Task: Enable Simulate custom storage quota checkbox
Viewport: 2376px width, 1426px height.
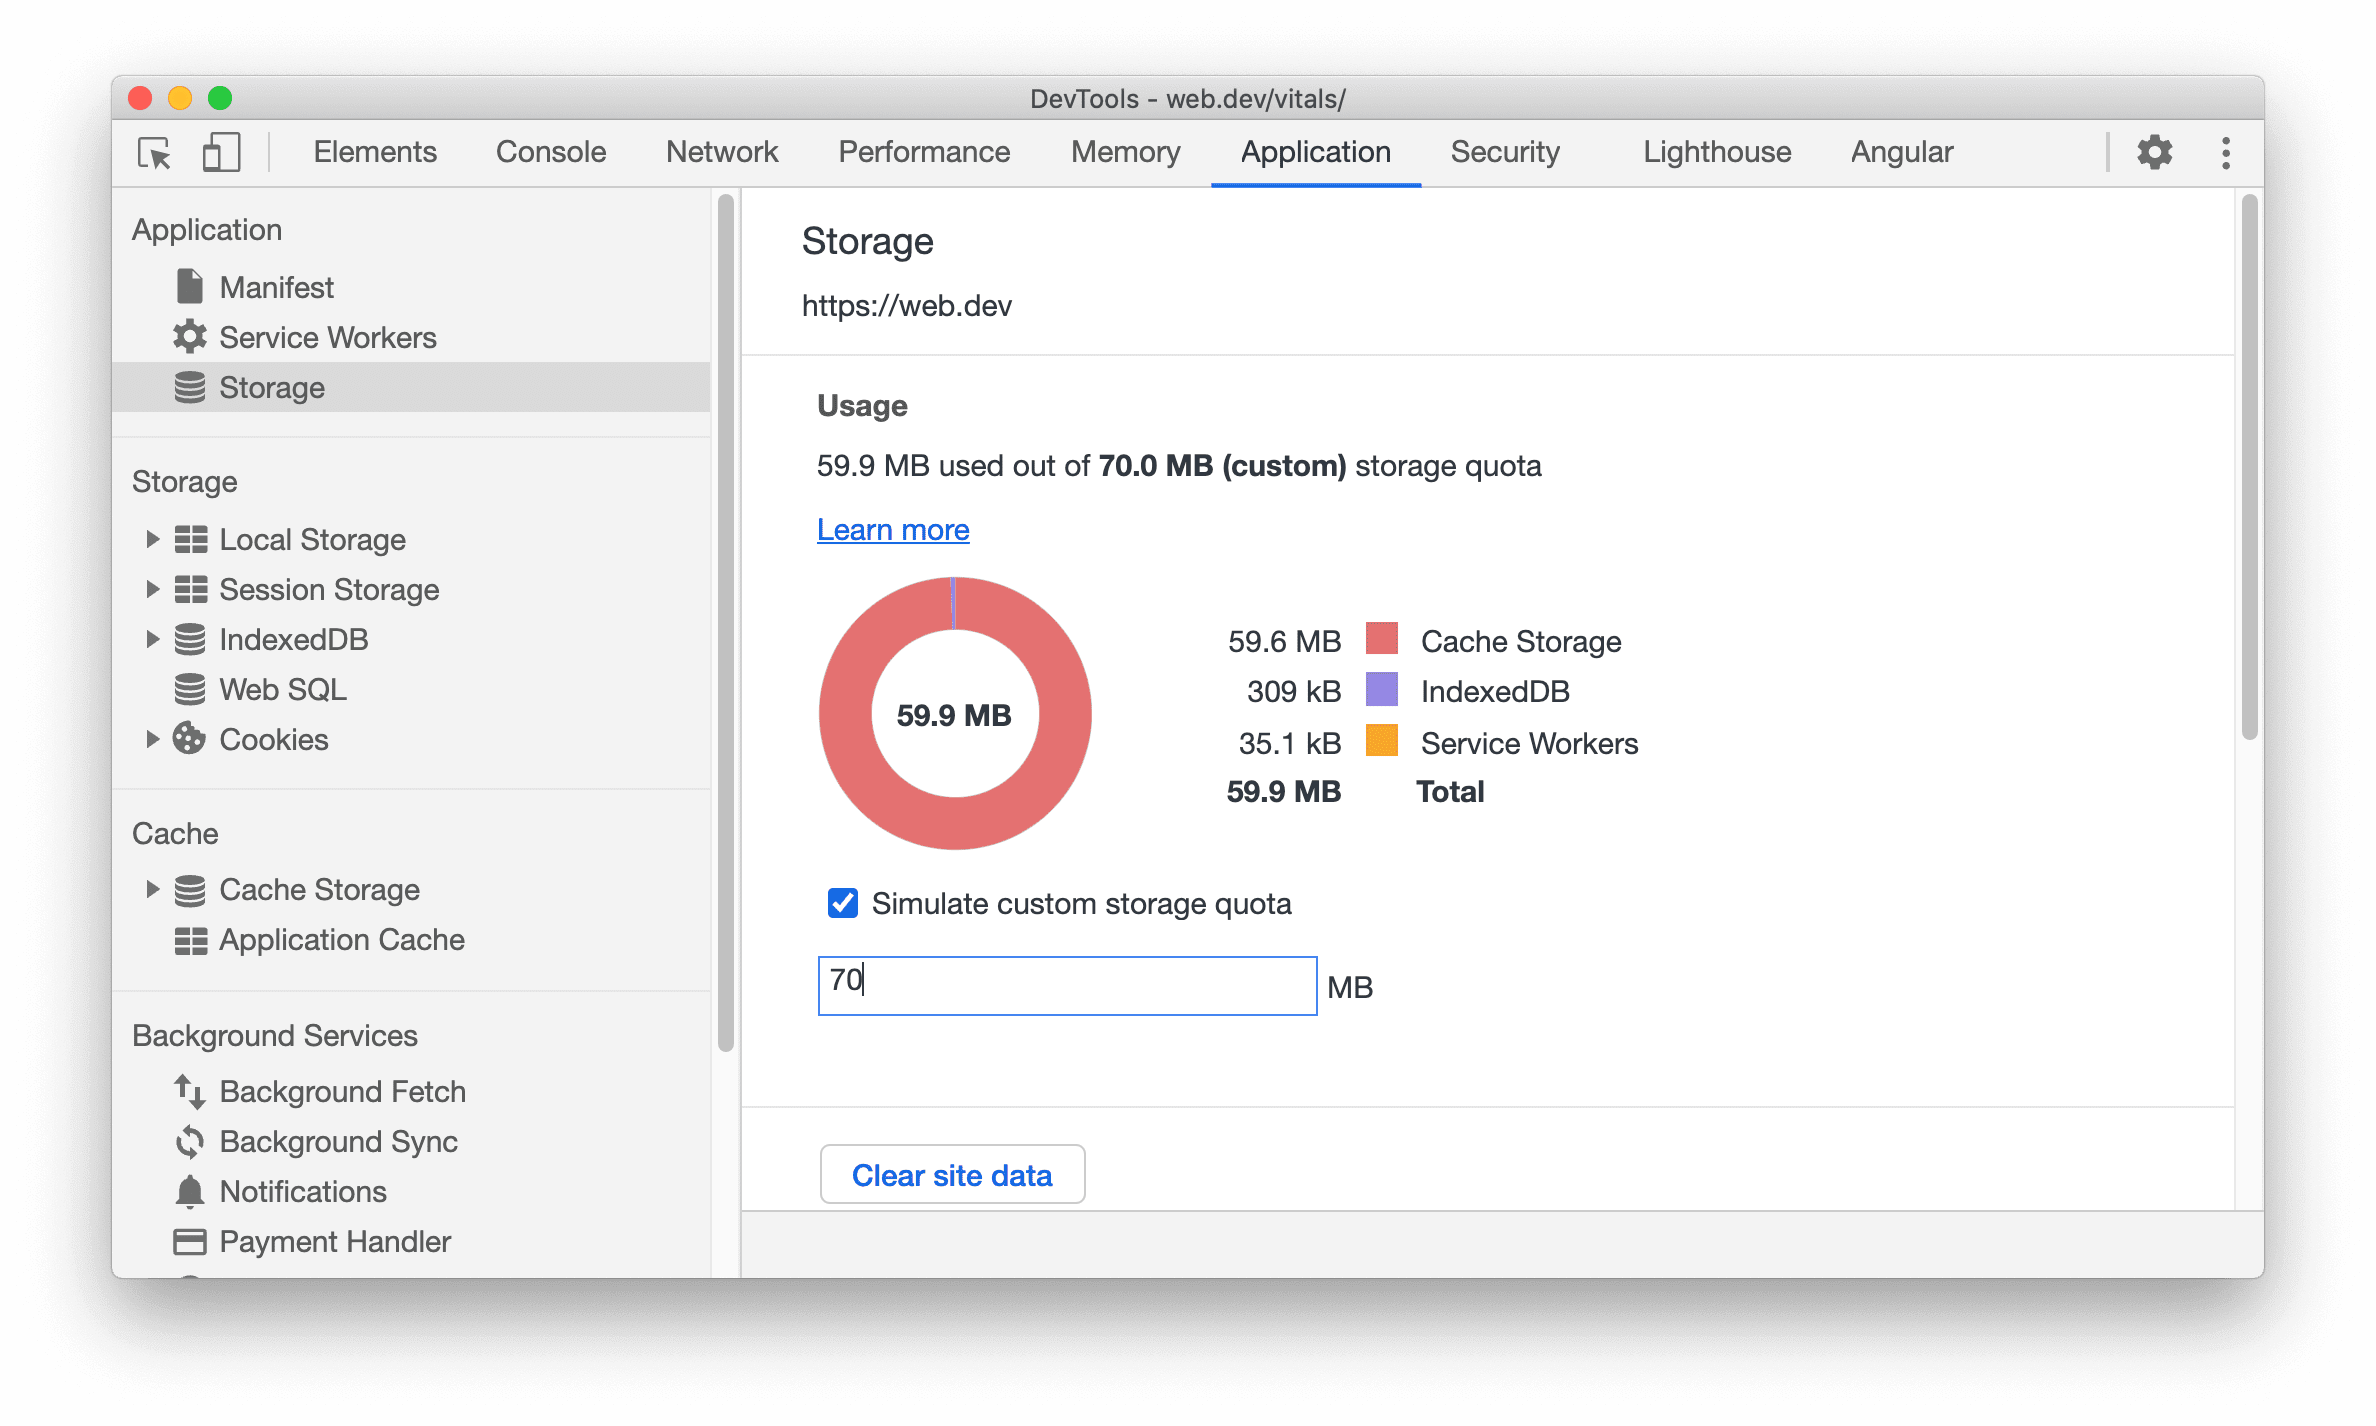Action: 837,903
